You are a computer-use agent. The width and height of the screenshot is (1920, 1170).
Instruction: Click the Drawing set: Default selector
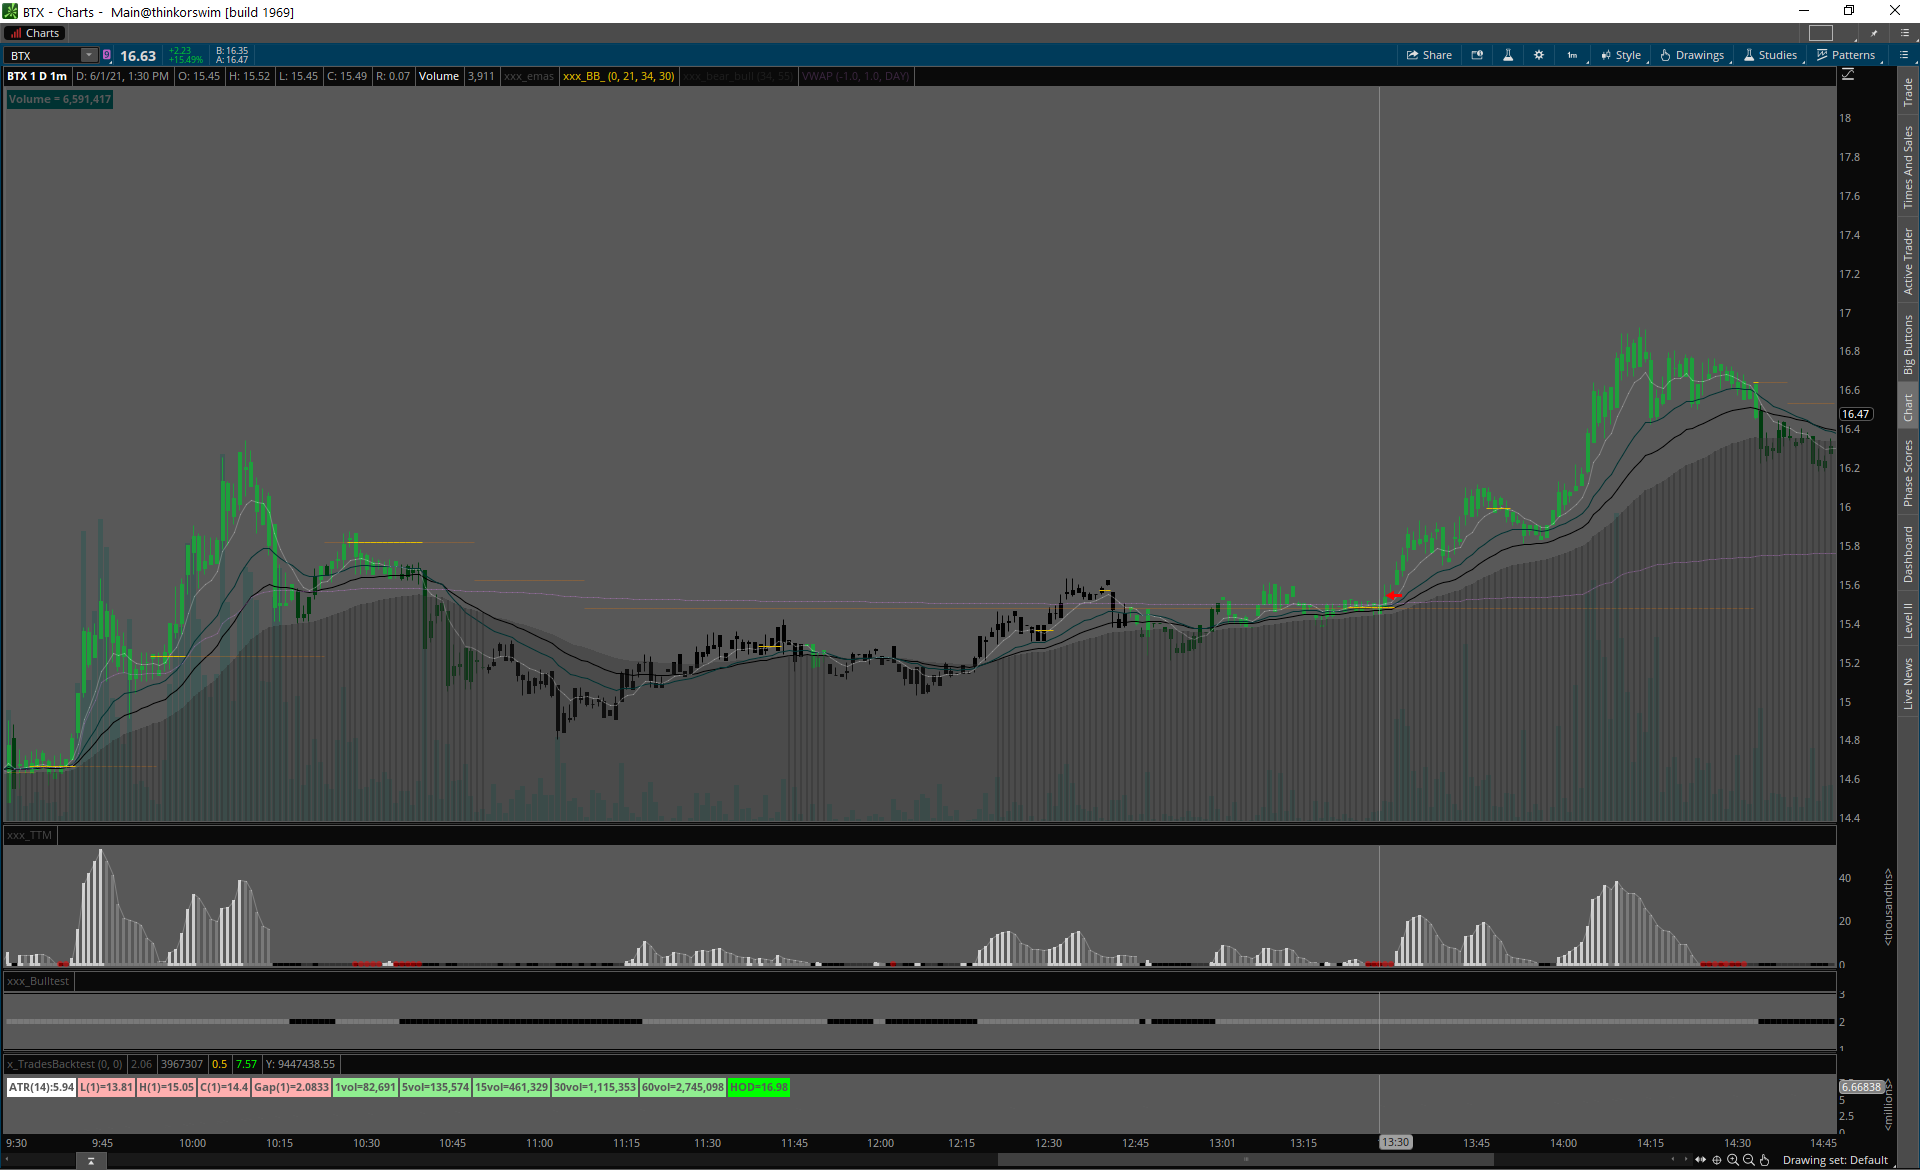tap(1835, 1160)
